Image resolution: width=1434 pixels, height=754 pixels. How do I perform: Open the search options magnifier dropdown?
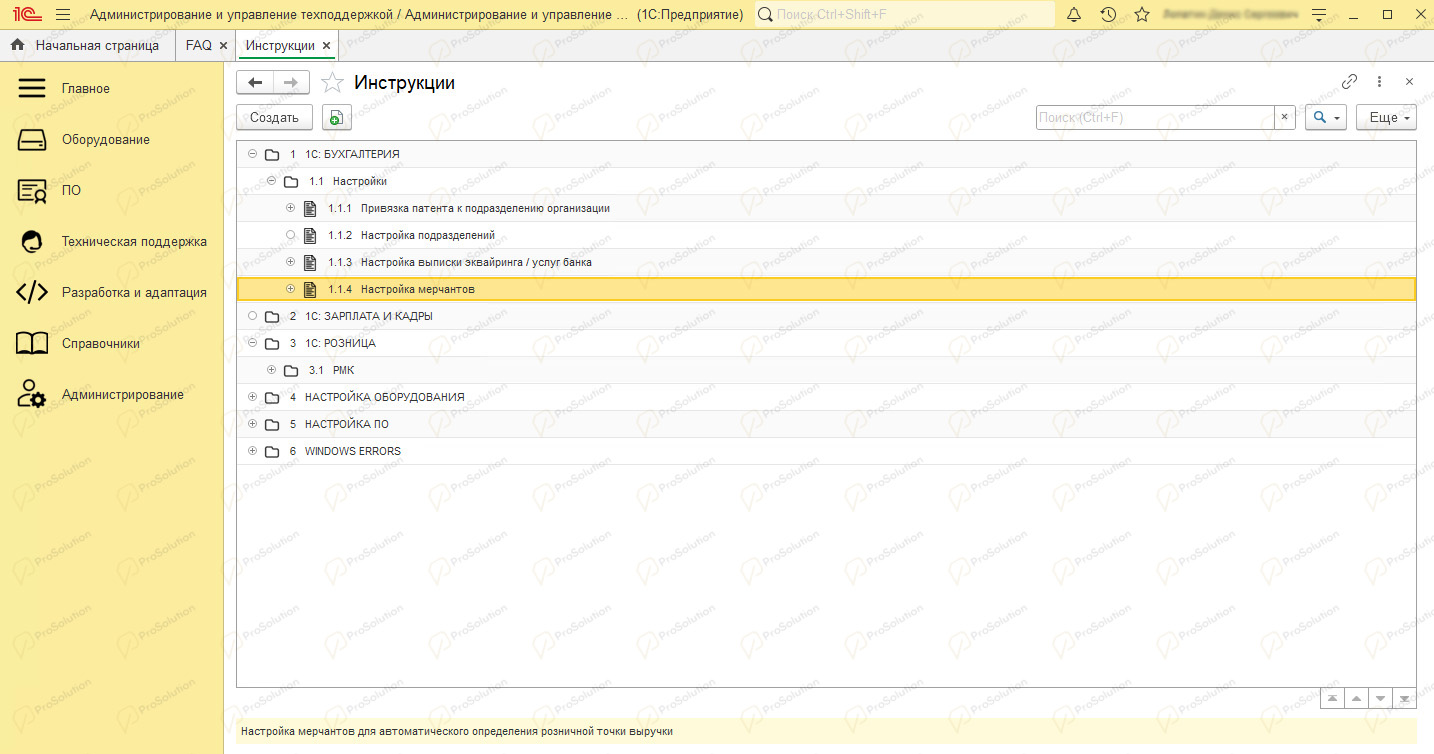tap(1326, 118)
